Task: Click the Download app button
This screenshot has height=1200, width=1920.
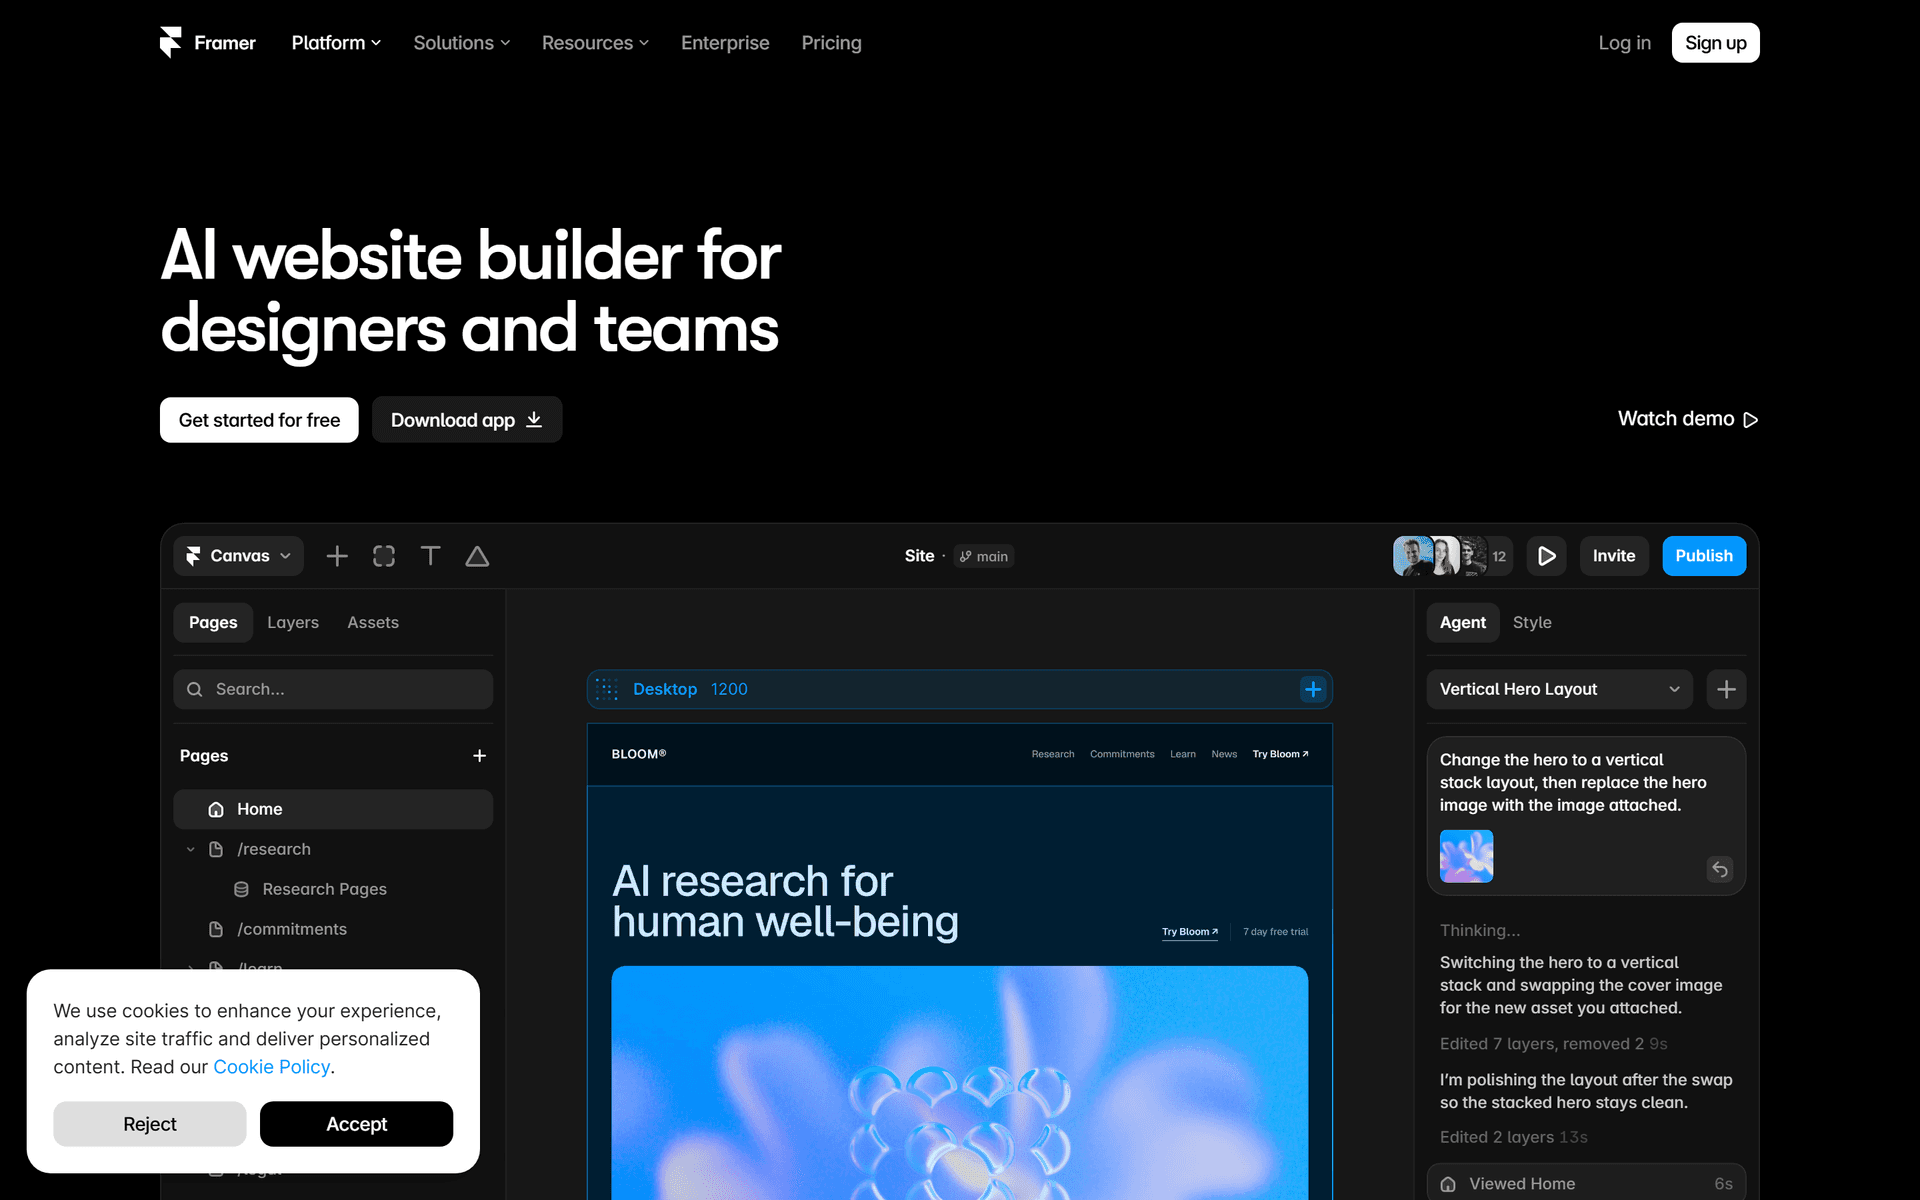Action: pos(467,420)
